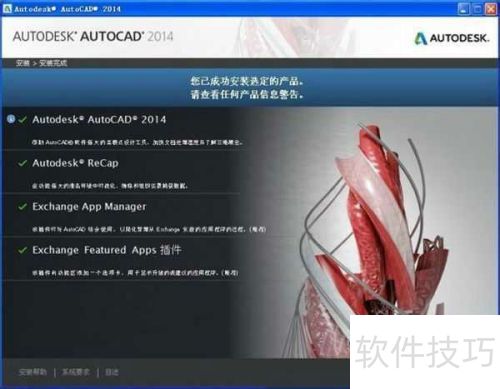Click the description under Exchange App Manager
Image resolution: width=500 pixels, height=389 pixels.
[x=149, y=229]
